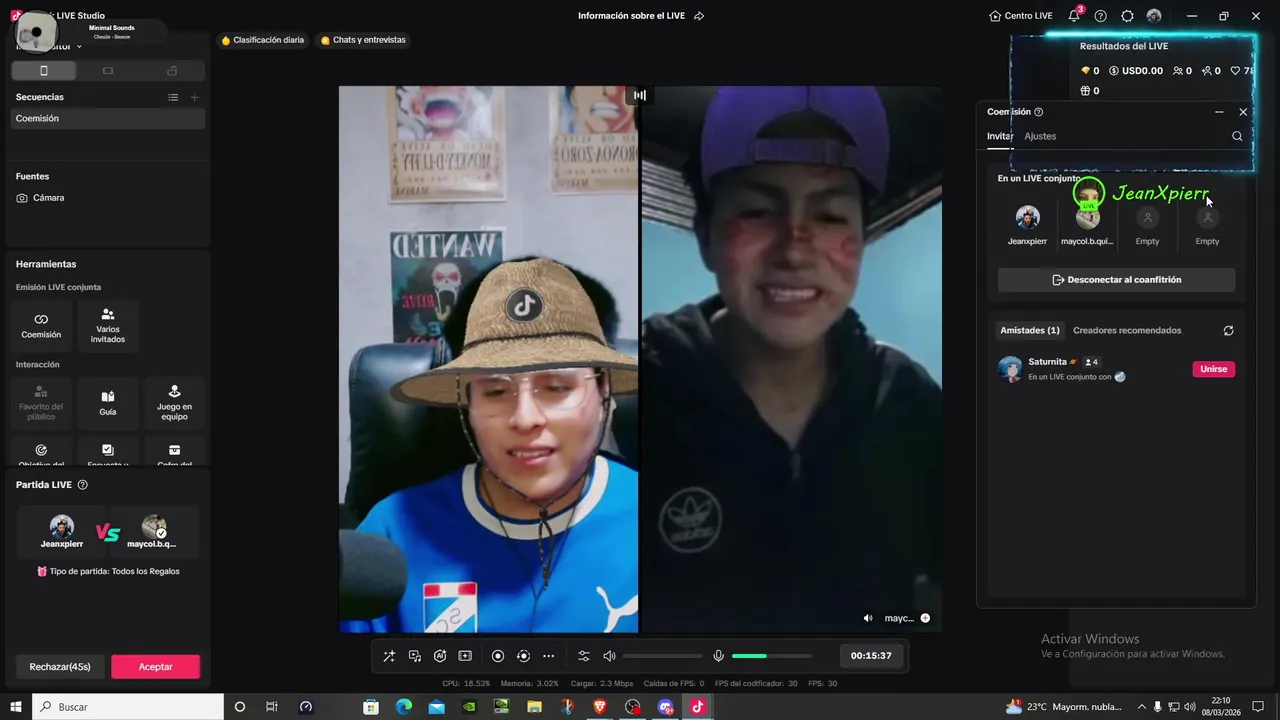The image size is (1280, 720).
Task: Adjust the microphone level slider
Action: point(772,656)
